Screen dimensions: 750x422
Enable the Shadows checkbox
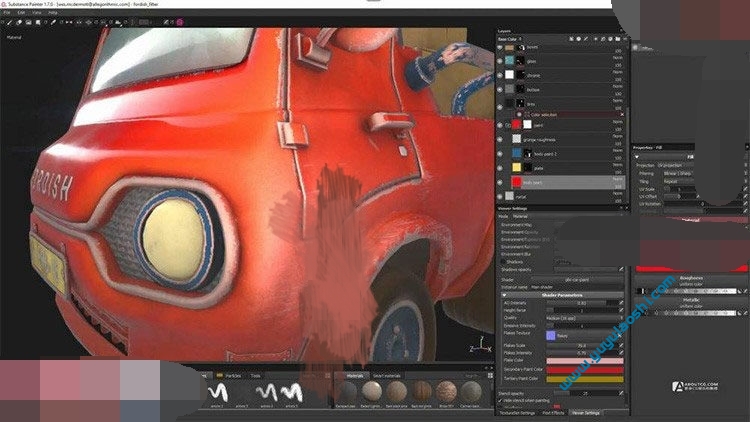503,262
